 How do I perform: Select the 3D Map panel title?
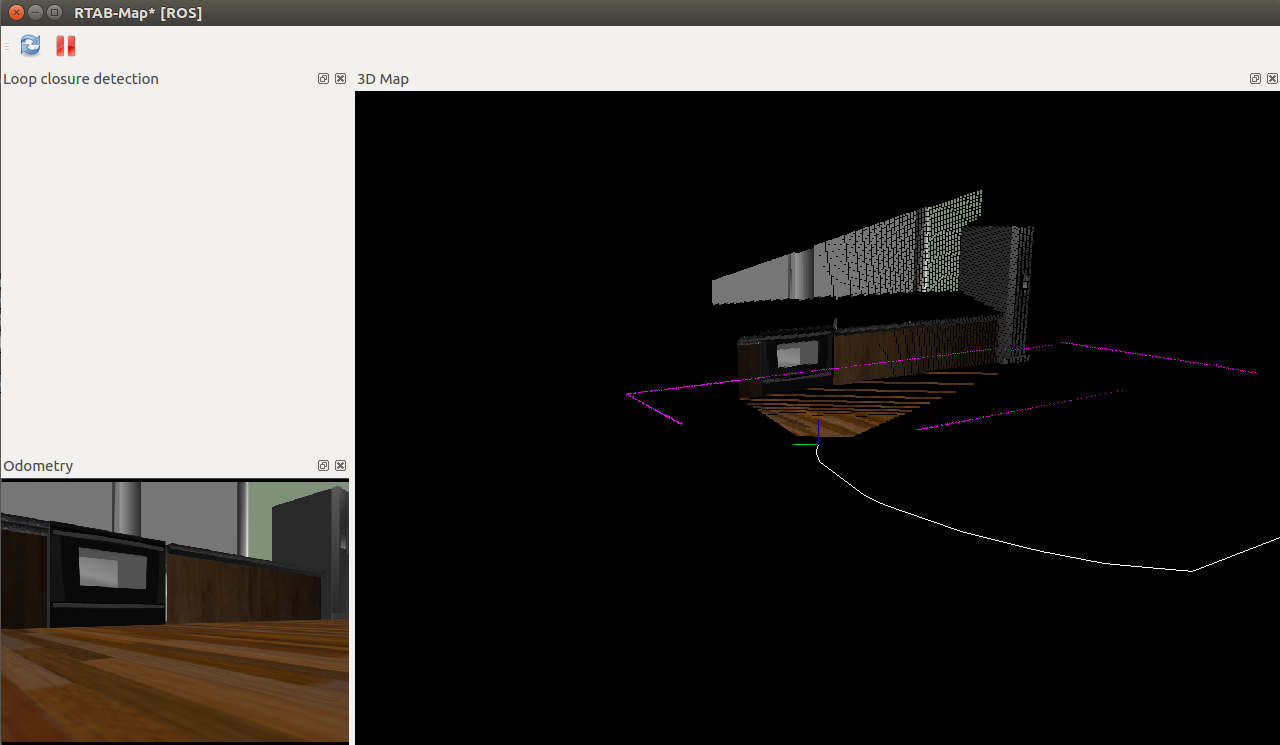click(x=383, y=78)
